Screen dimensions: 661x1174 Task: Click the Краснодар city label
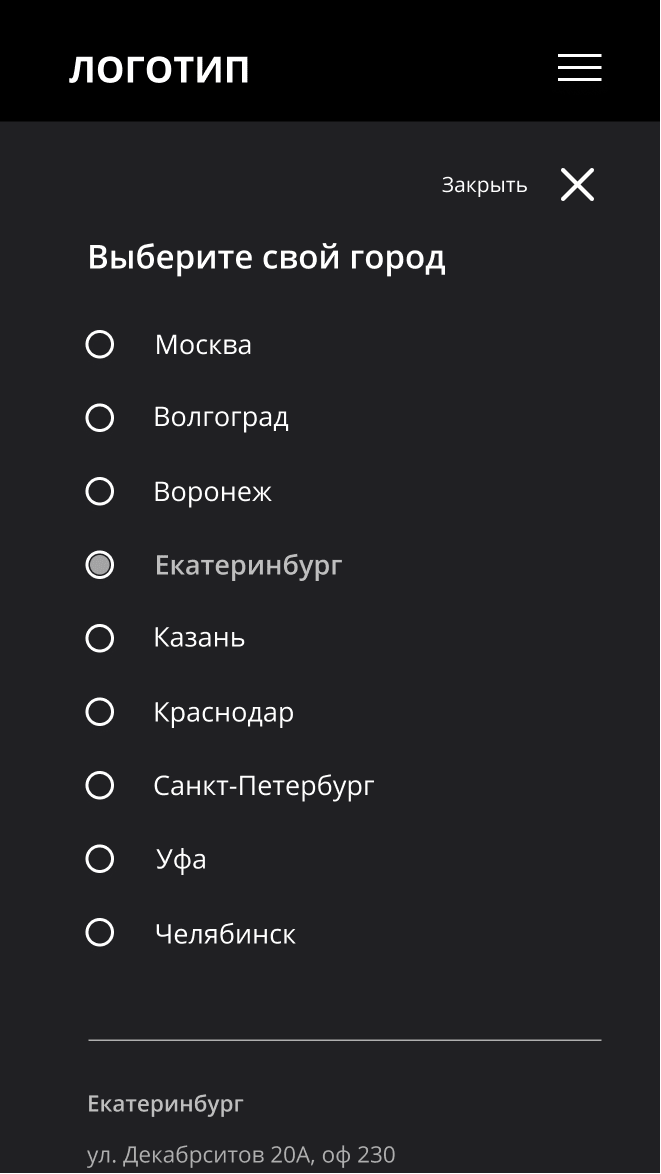point(223,712)
